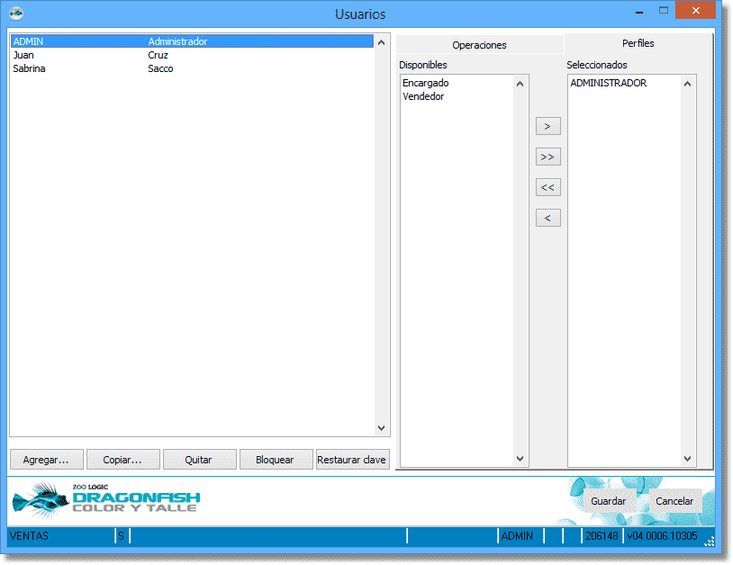Click the single left arrow remove button
The width and height of the screenshot is (733, 565).
(547, 218)
